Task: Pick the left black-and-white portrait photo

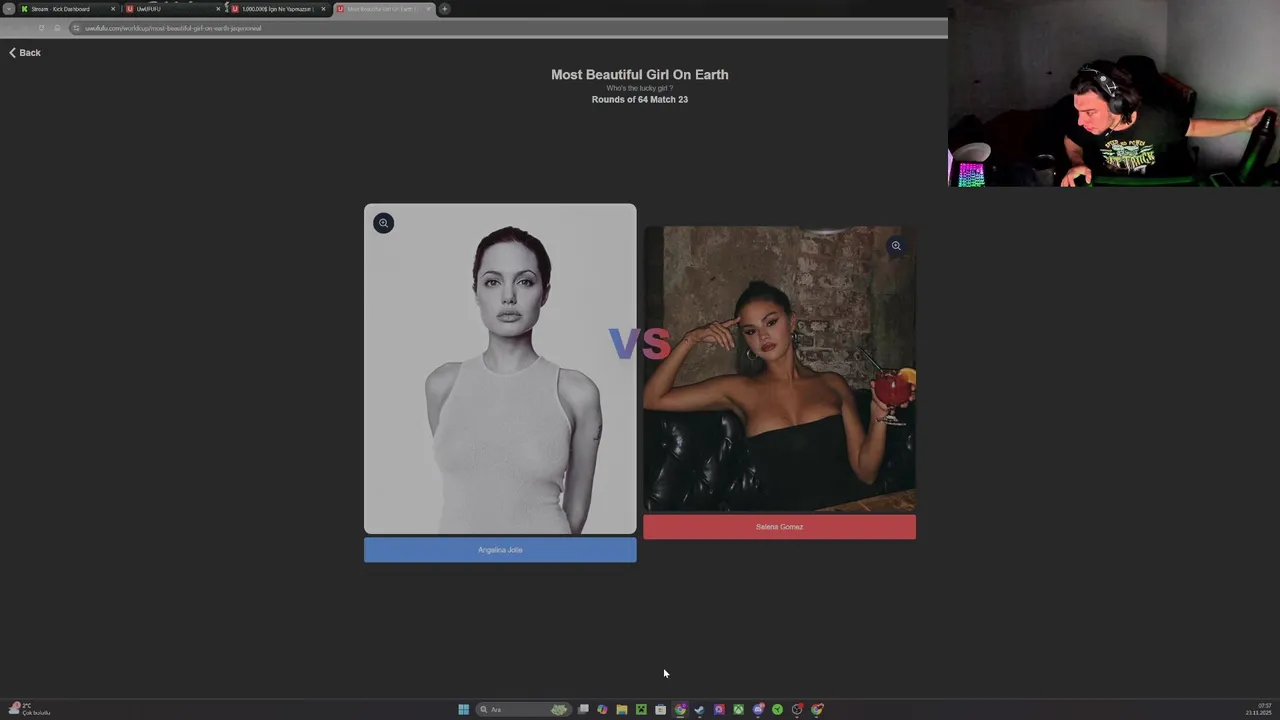Action: (x=500, y=369)
